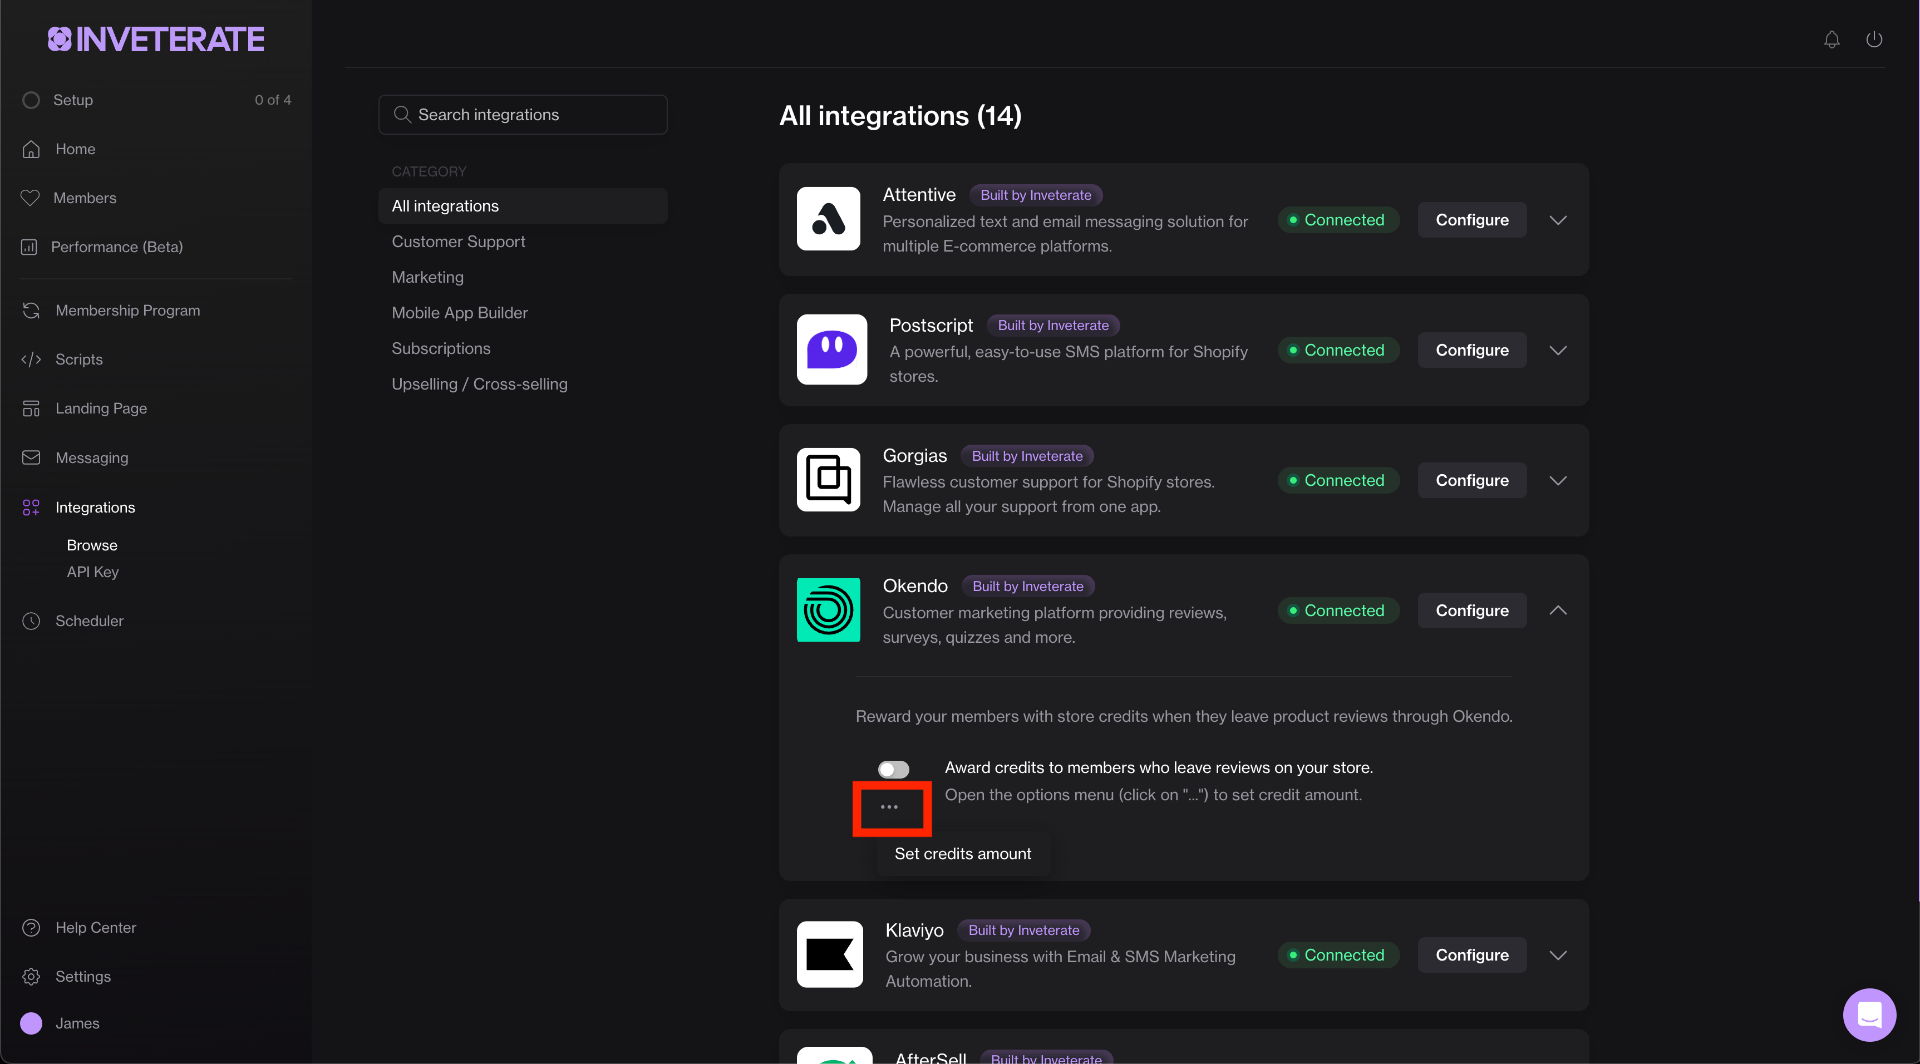This screenshot has width=1920, height=1064.
Task: Open API Key in sidebar
Action: 92,572
